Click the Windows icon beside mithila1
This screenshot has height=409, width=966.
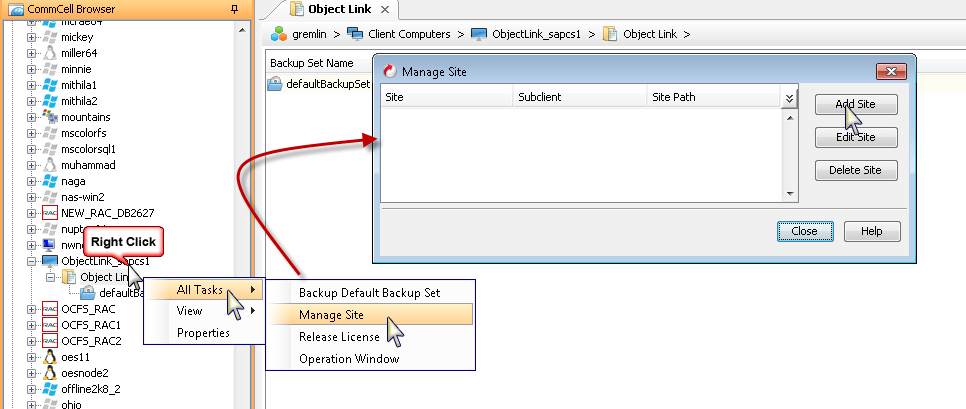50,85
